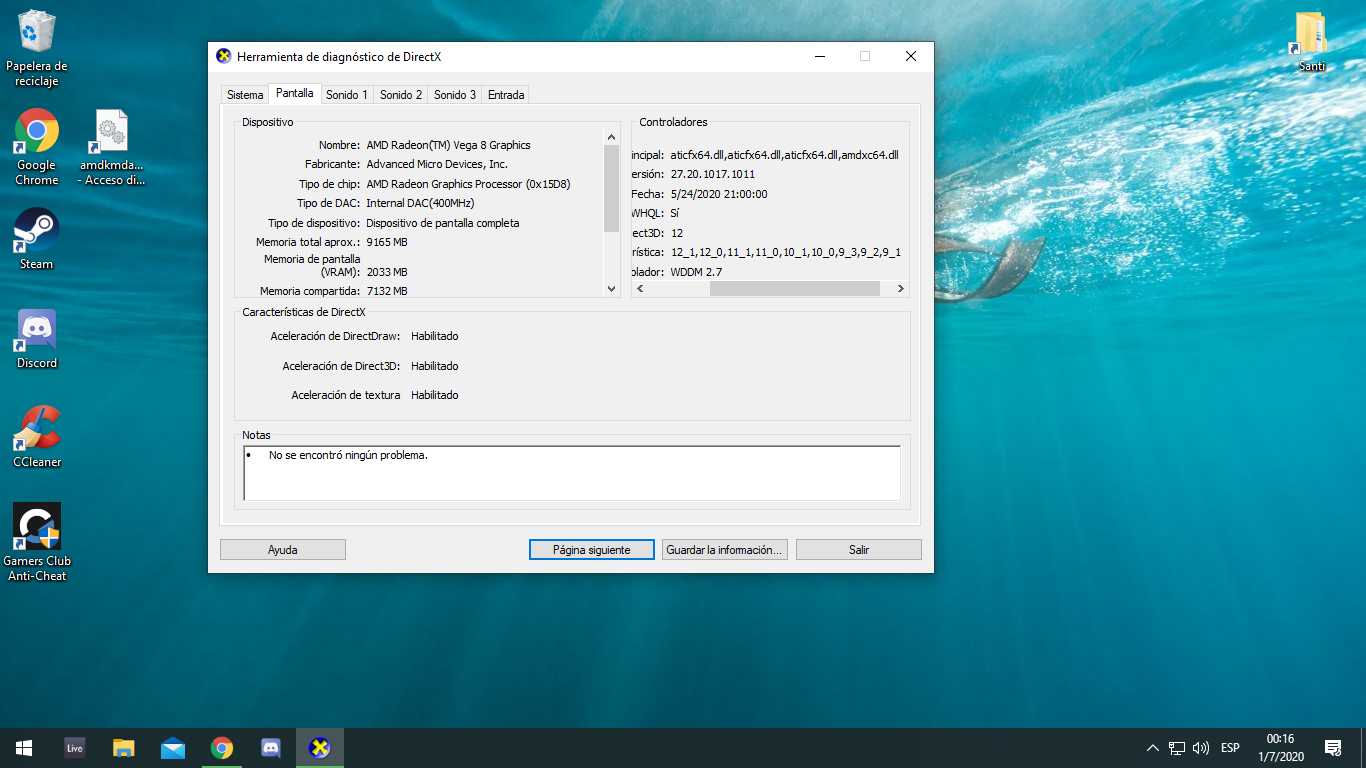Open Discord from the taskbar
Viewport: 1366px width, 768px height.
(x=270, y=747)
